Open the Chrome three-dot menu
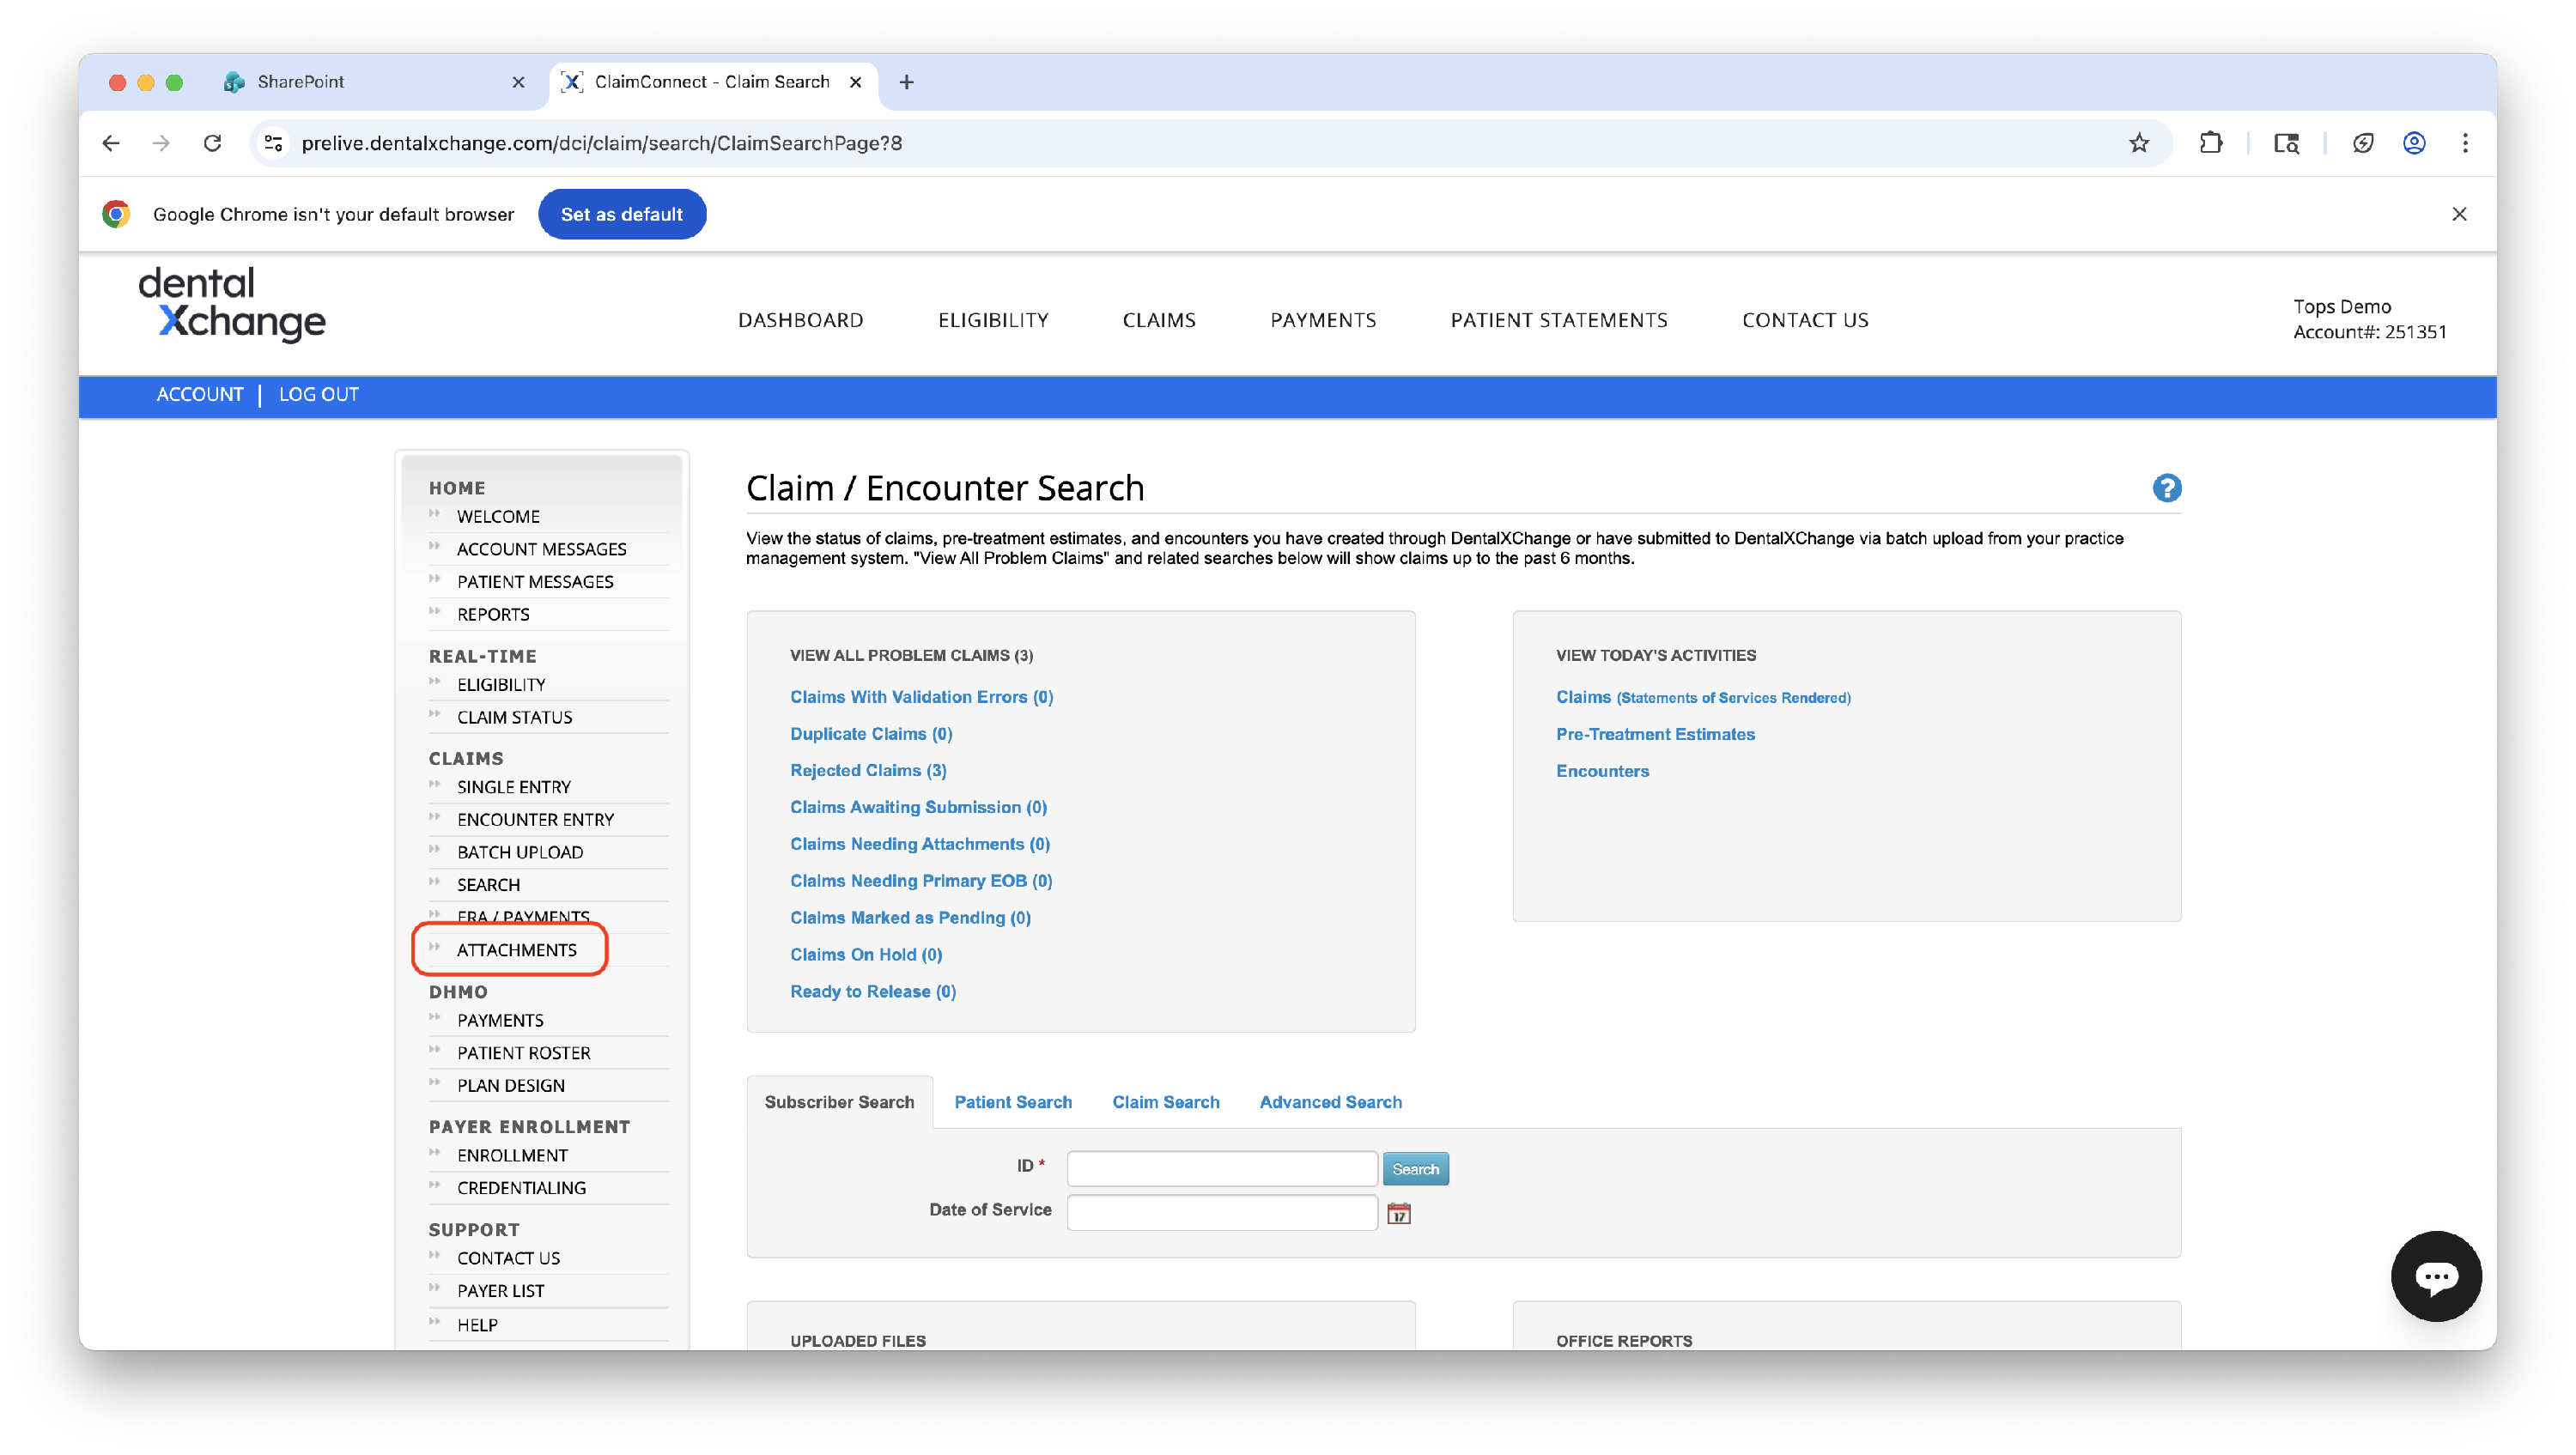 click(2464, 143)
